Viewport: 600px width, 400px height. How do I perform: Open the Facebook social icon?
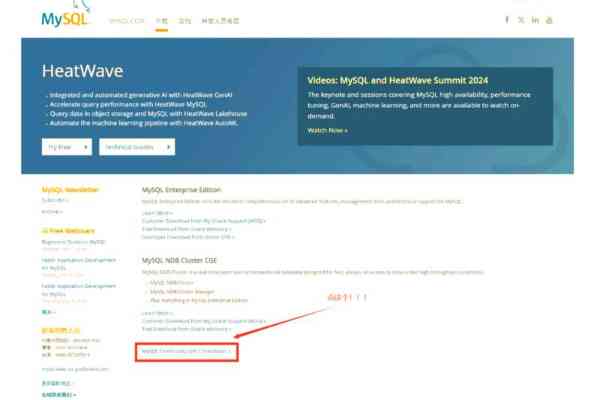tap(507, 20)
